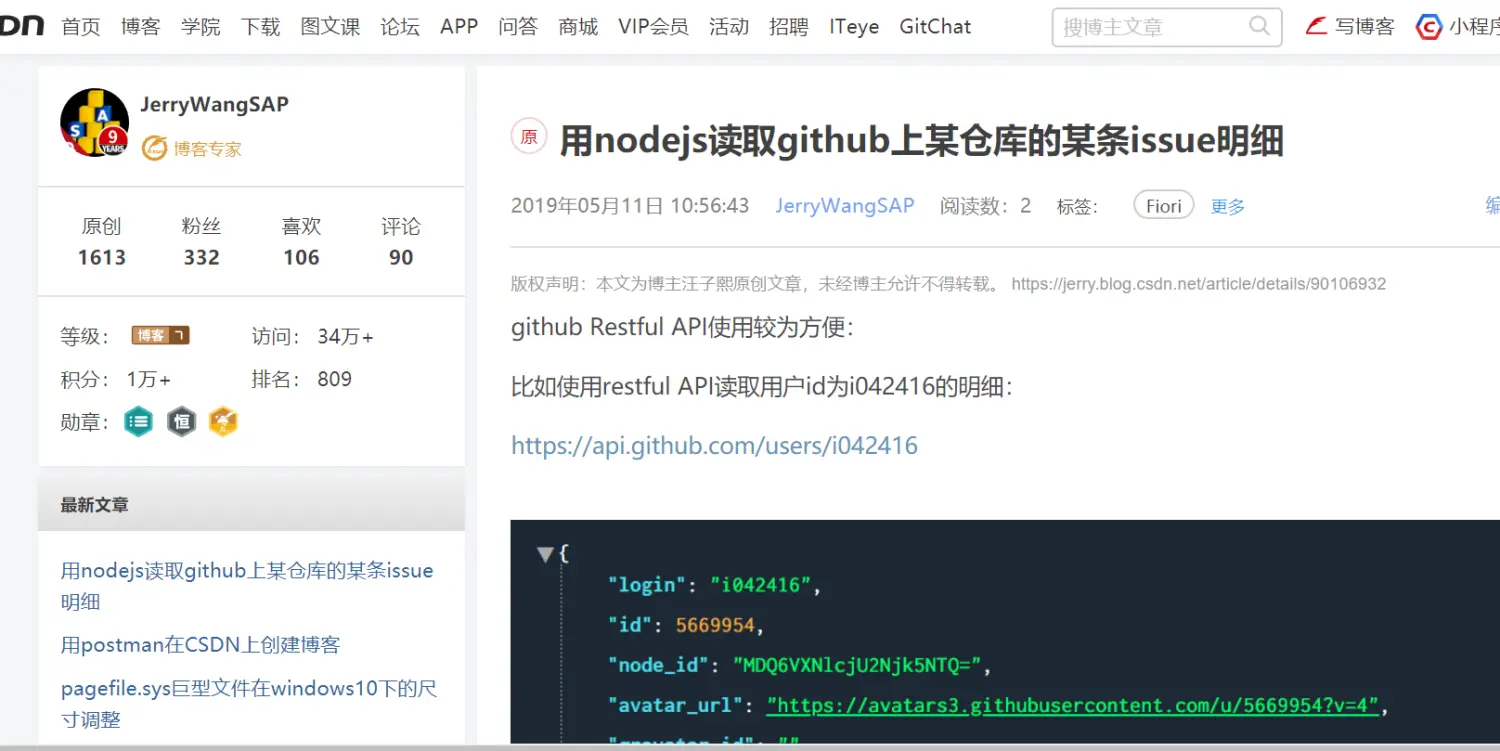
Task: Open 招聘 in top navigation
Action: 789,27
